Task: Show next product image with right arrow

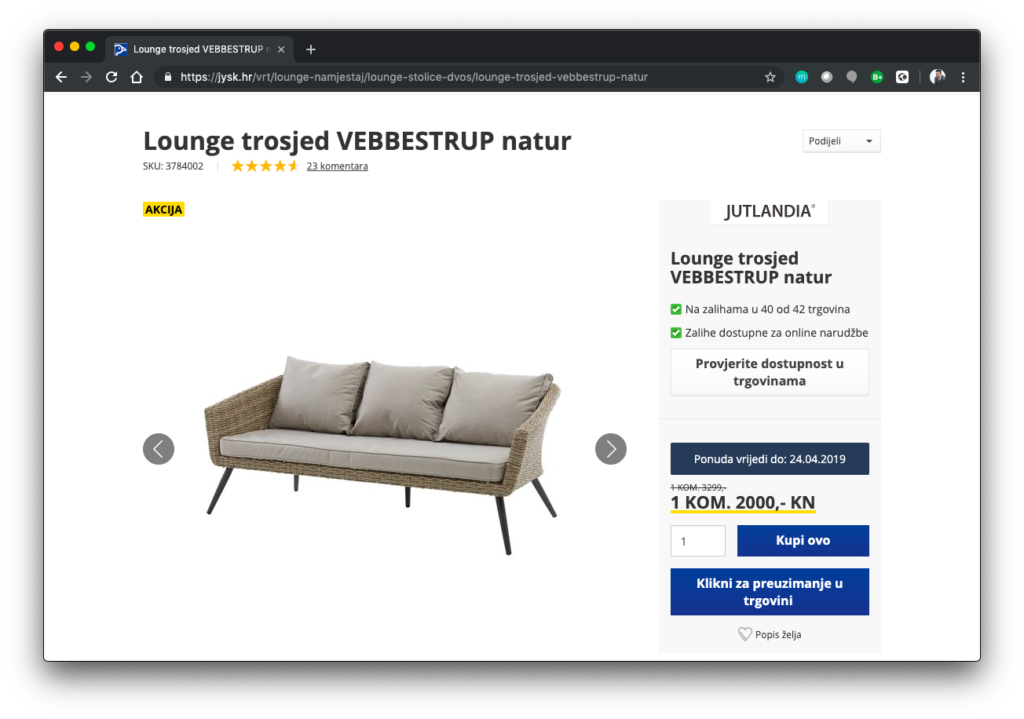Action: tap(611, 449)
